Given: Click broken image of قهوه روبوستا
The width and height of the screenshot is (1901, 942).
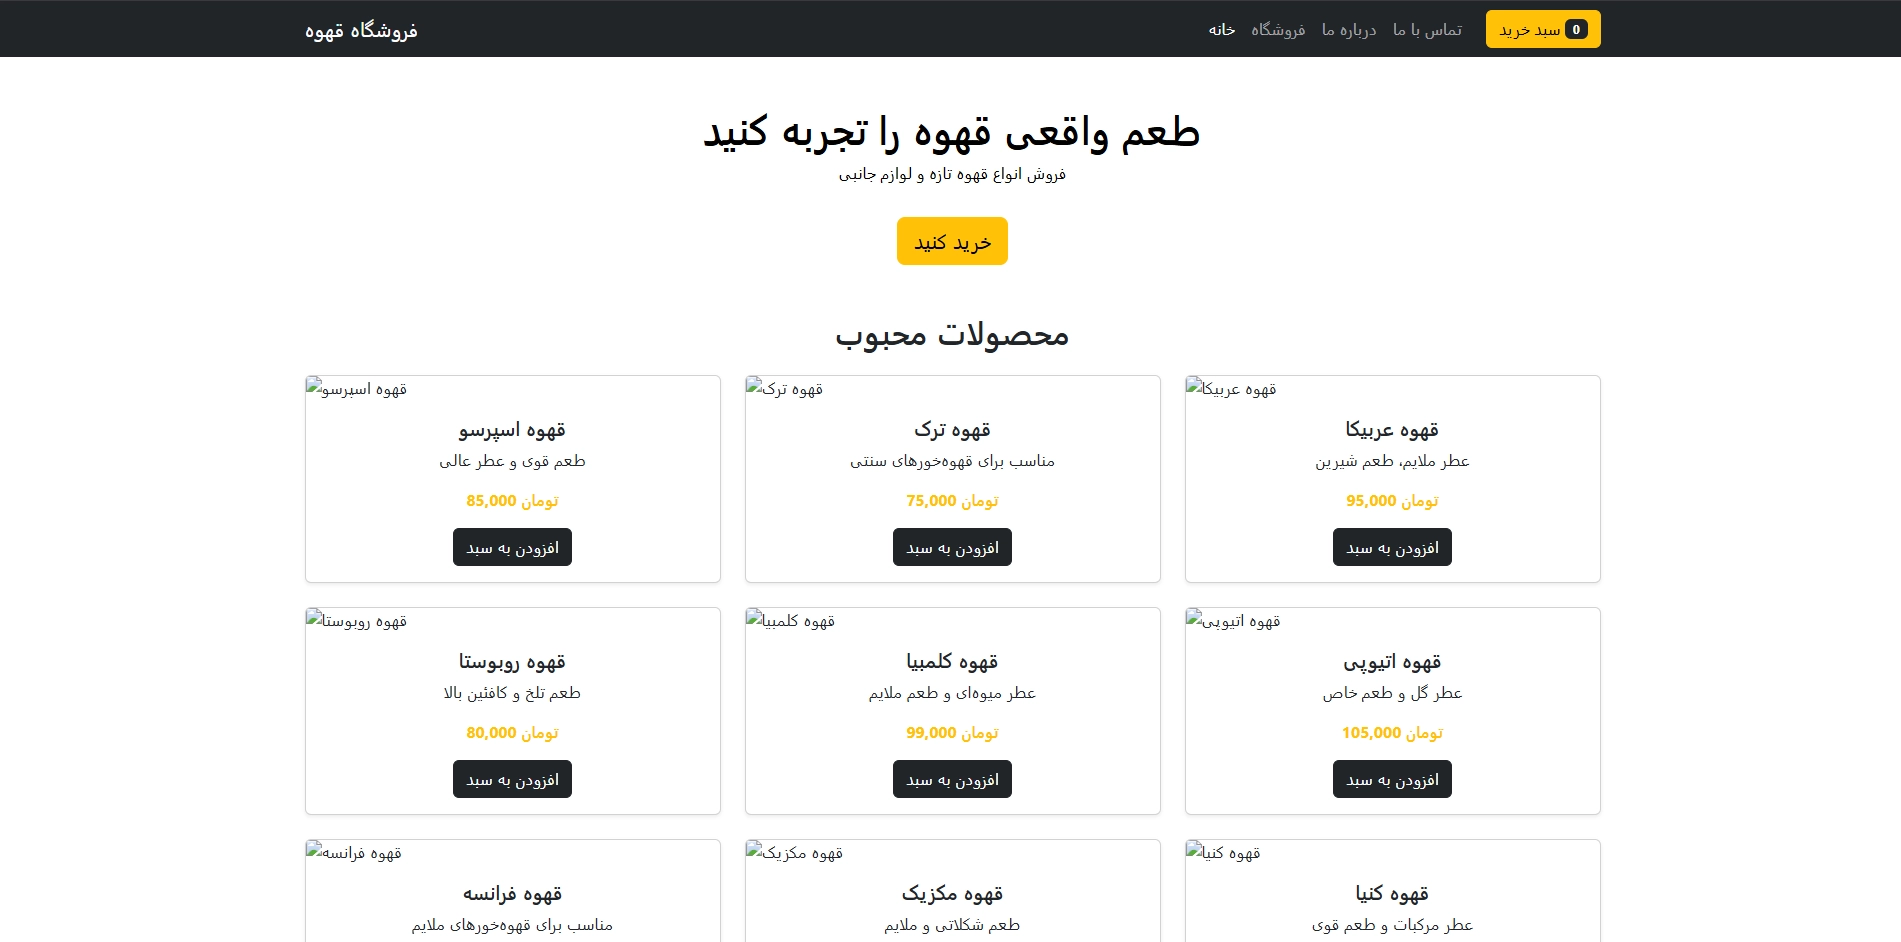Looking at the screenshot, I should tap(357, 620).
